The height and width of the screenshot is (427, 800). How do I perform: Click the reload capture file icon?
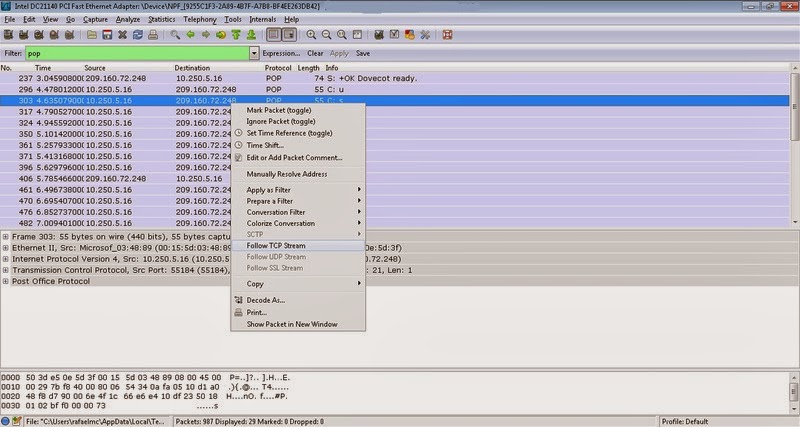[x=138, y=35]
